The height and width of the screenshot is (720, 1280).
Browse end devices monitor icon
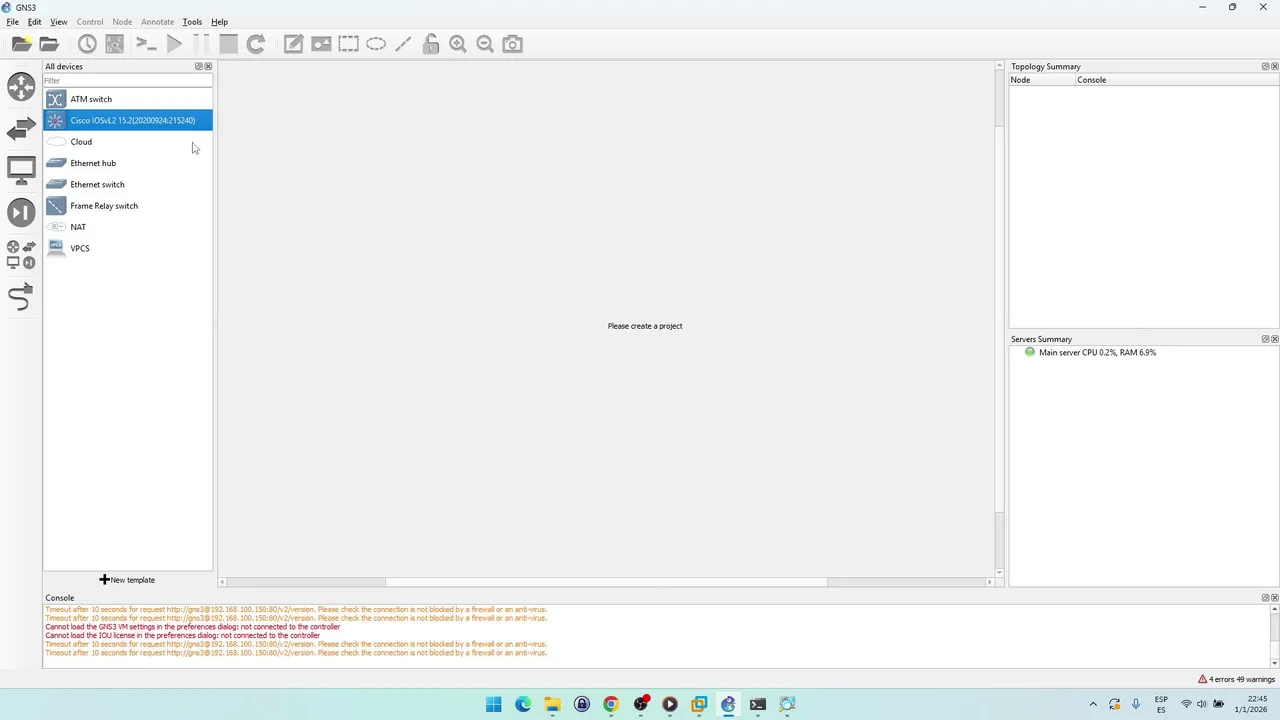coord(21,170)
